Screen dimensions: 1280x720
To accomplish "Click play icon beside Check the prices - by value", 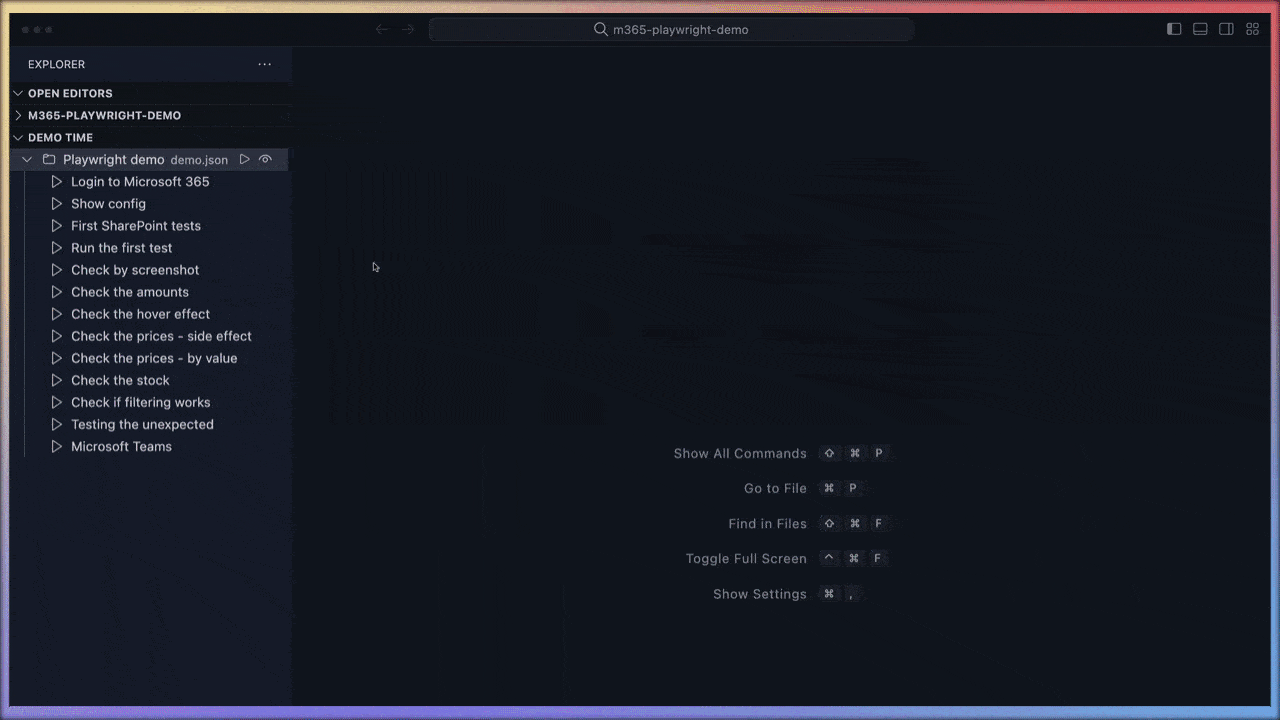I will click(x=57, y=358).
